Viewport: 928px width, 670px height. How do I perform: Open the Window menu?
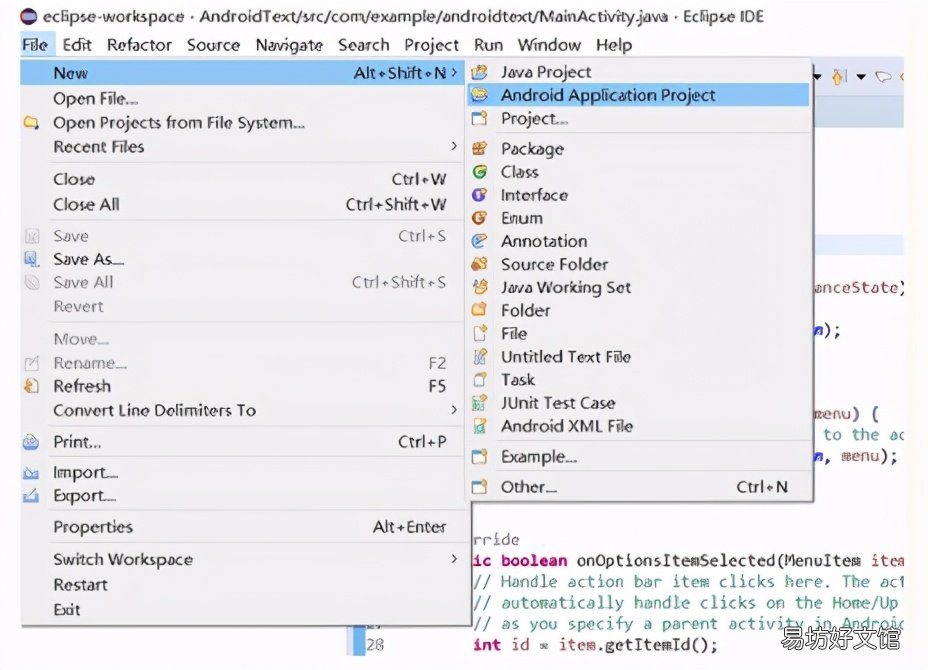(549, 45)
